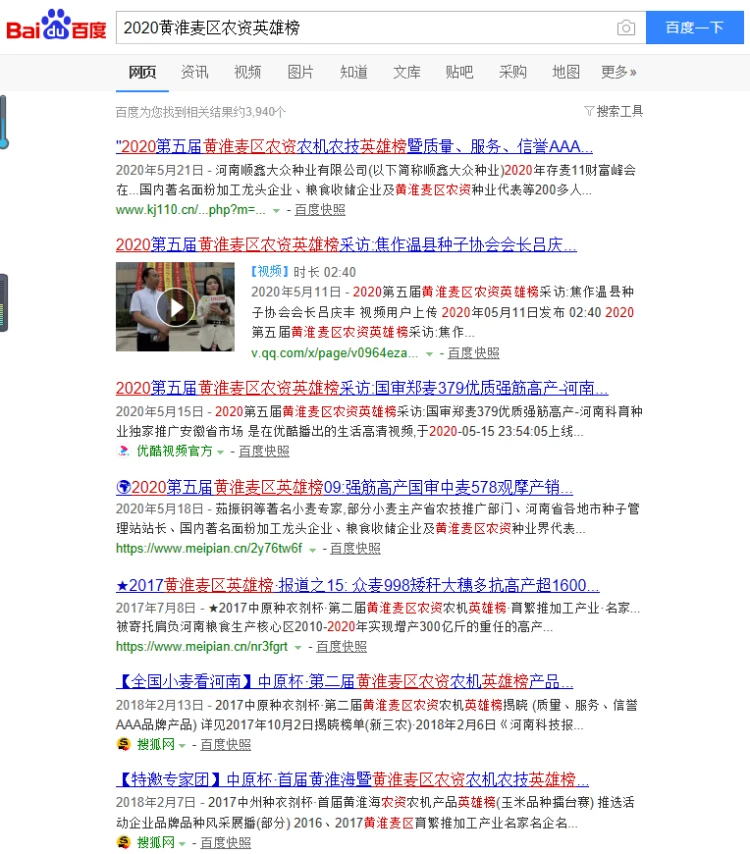Open the 知道 tab
Screen dimensions: 750x854
point(353,72)
